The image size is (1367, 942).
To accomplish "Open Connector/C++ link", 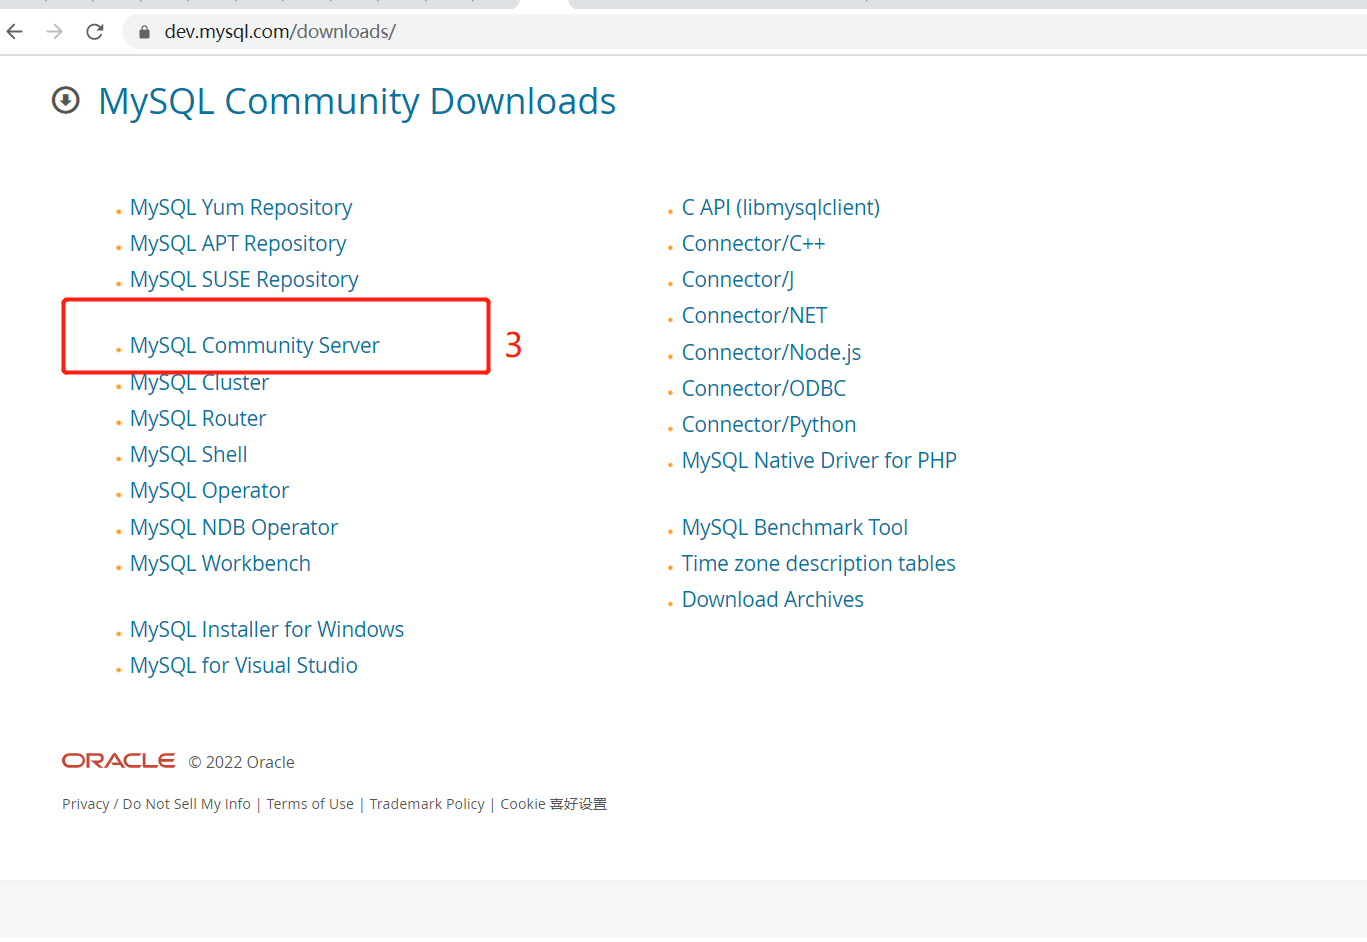I will (x=753, y=244).
